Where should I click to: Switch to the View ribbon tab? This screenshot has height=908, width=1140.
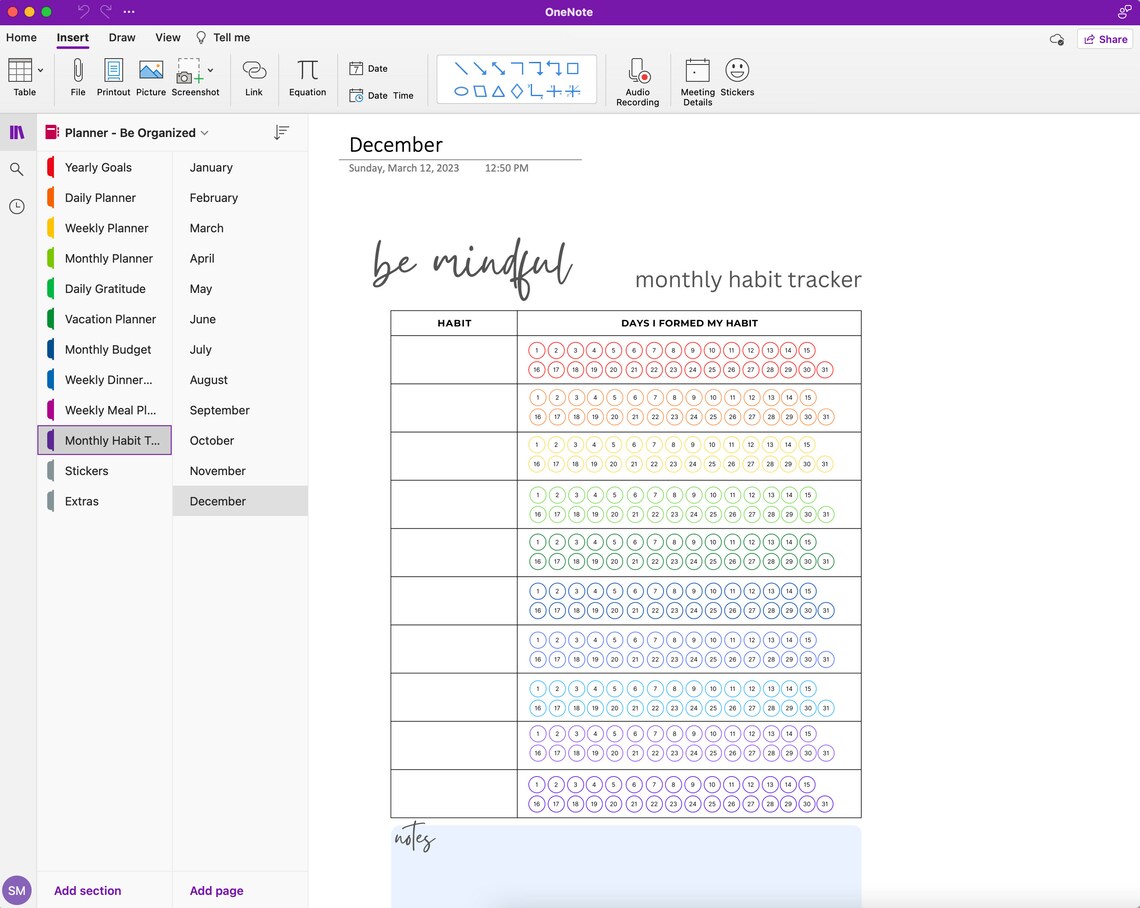click(x=167, y=37)
